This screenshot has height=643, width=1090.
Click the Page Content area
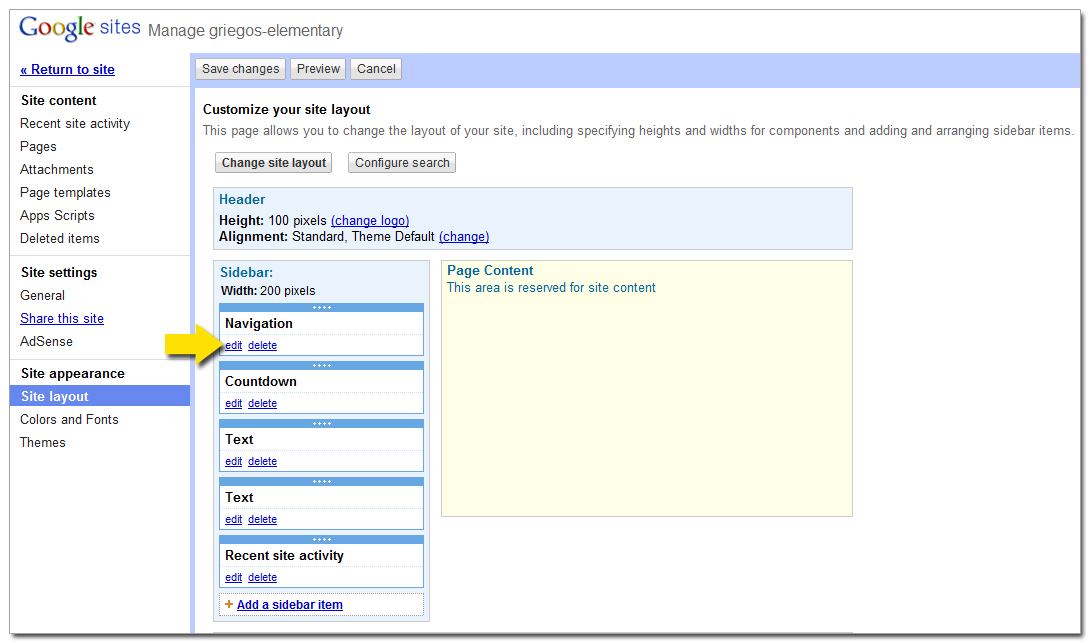click(646, 389)
